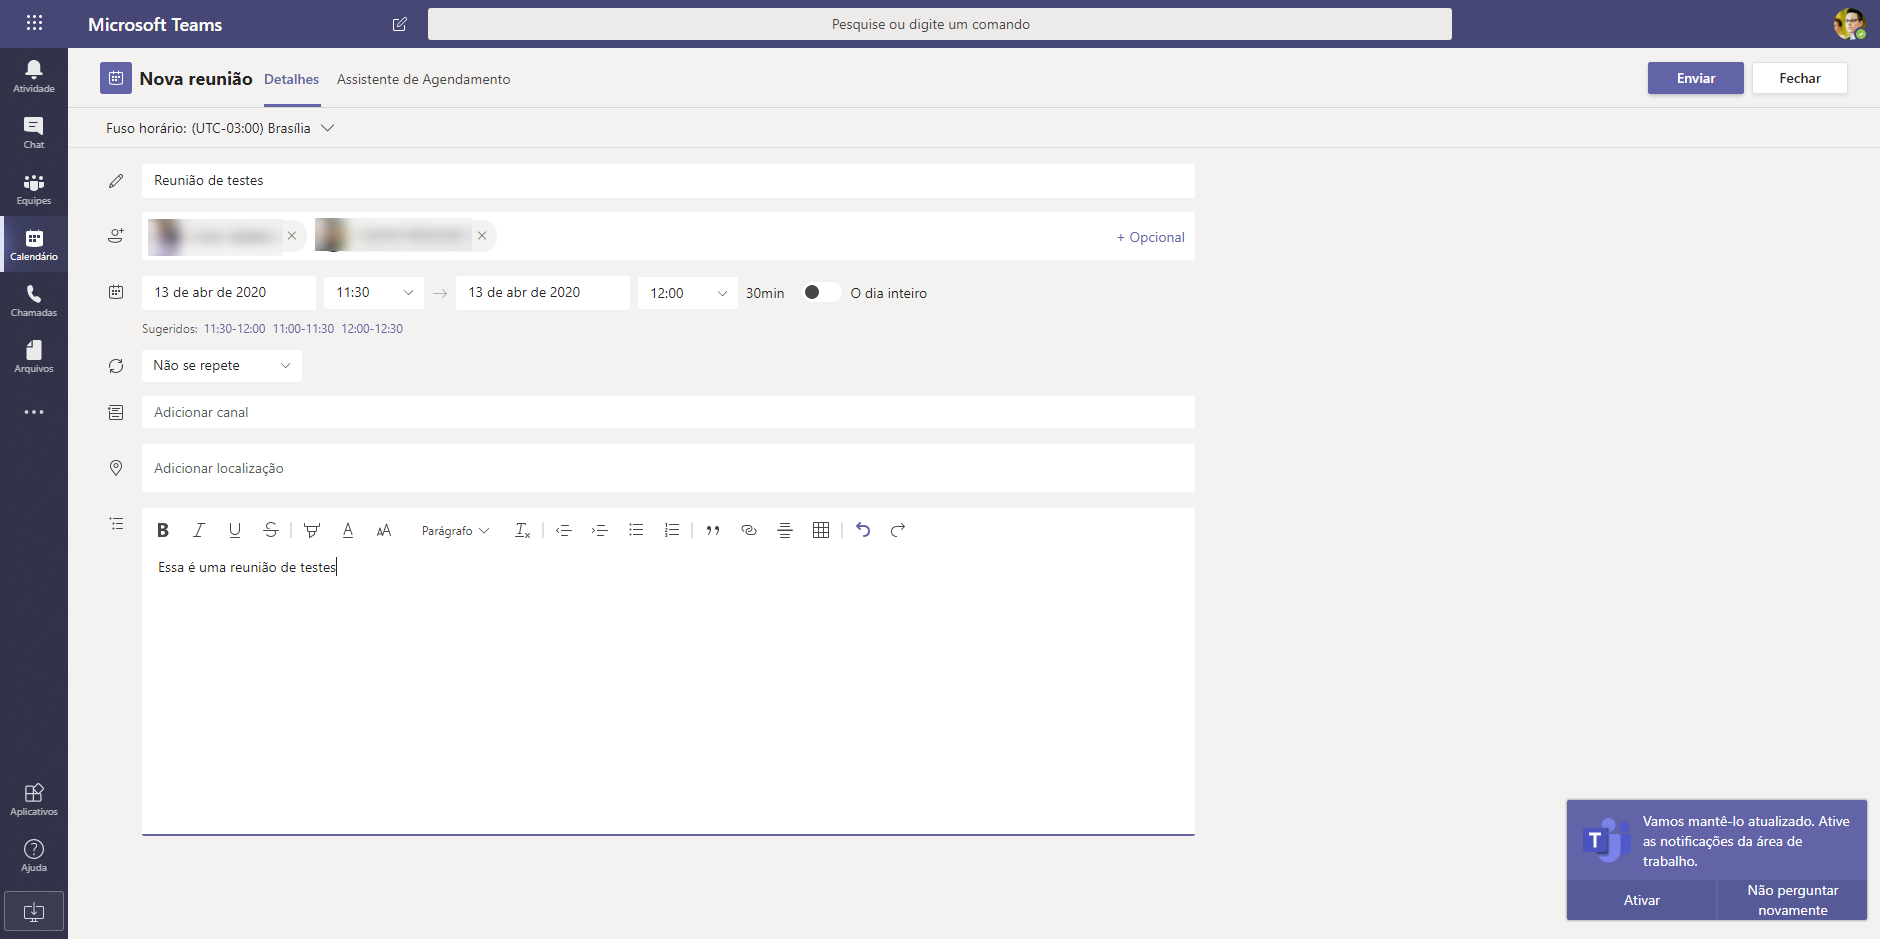Click 'Não perguntar novamente' button
The height and width of the screenshot is (939, 1880).
point(1793,900)
